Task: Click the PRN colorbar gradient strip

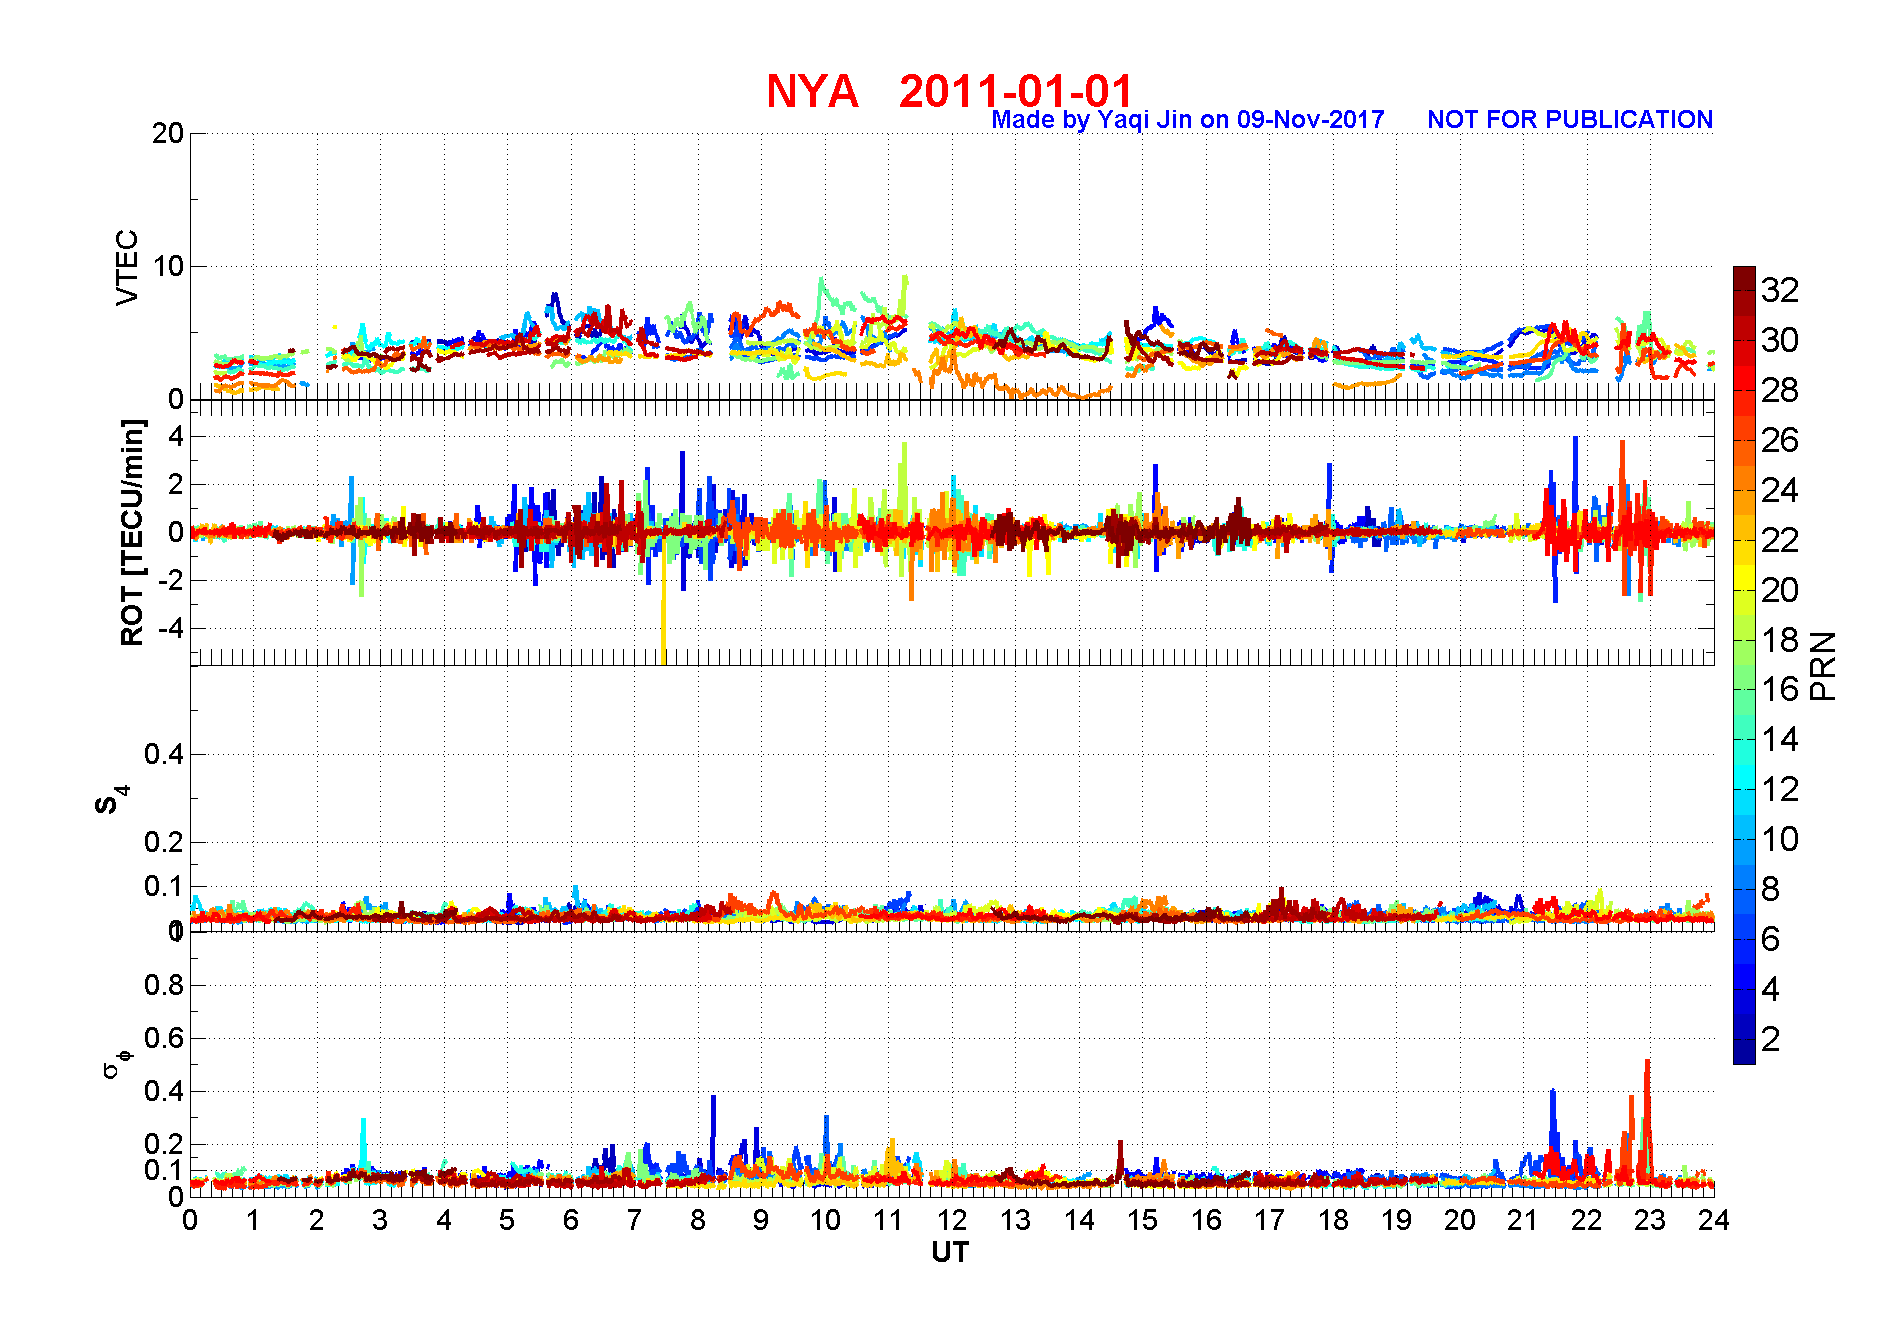Action: click(1744, 665)
